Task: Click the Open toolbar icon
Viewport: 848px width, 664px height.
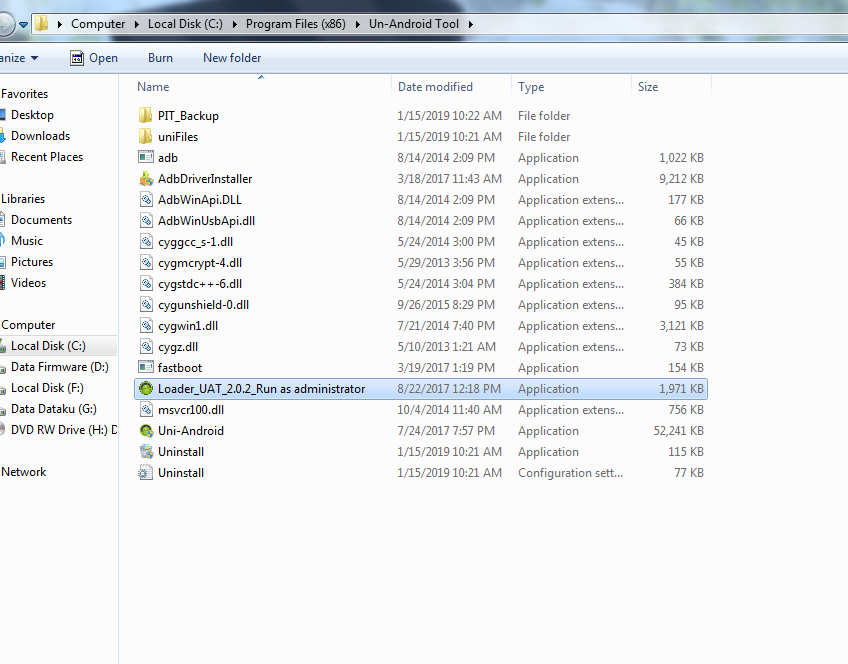Action: pos(77,58)
